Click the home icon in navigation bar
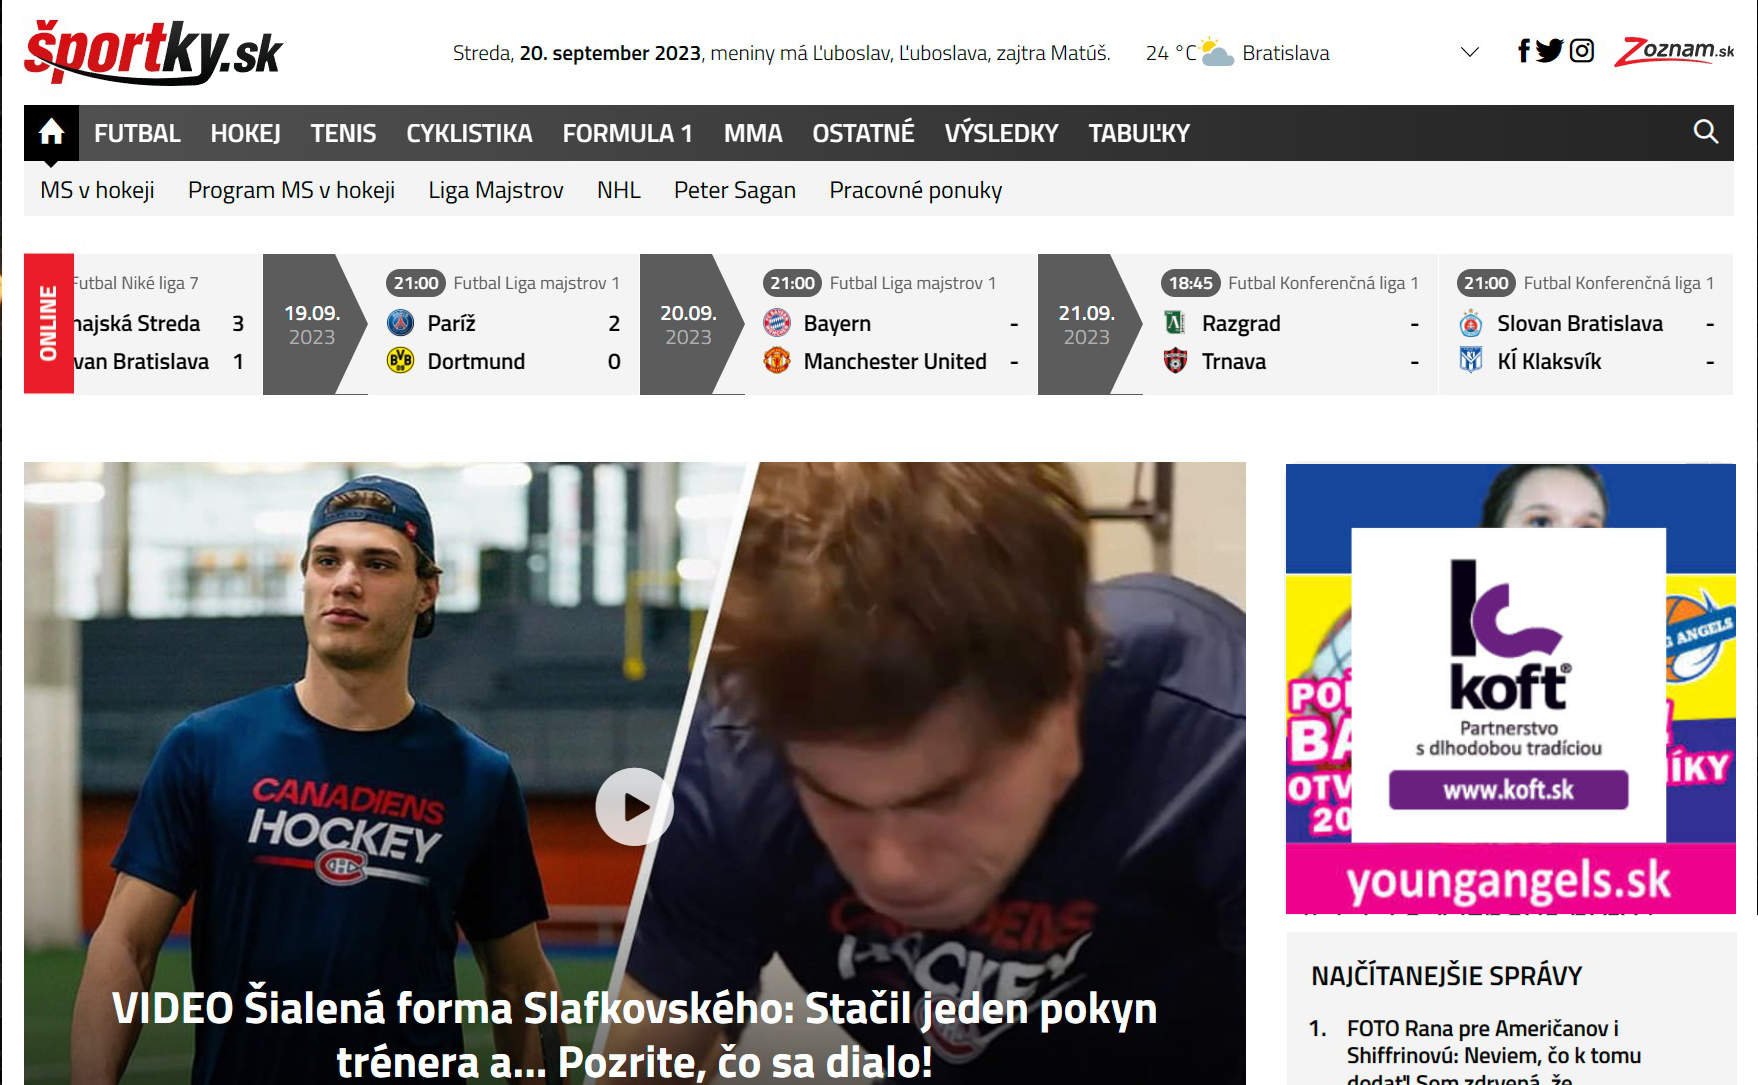 click(x=51, y=132)
